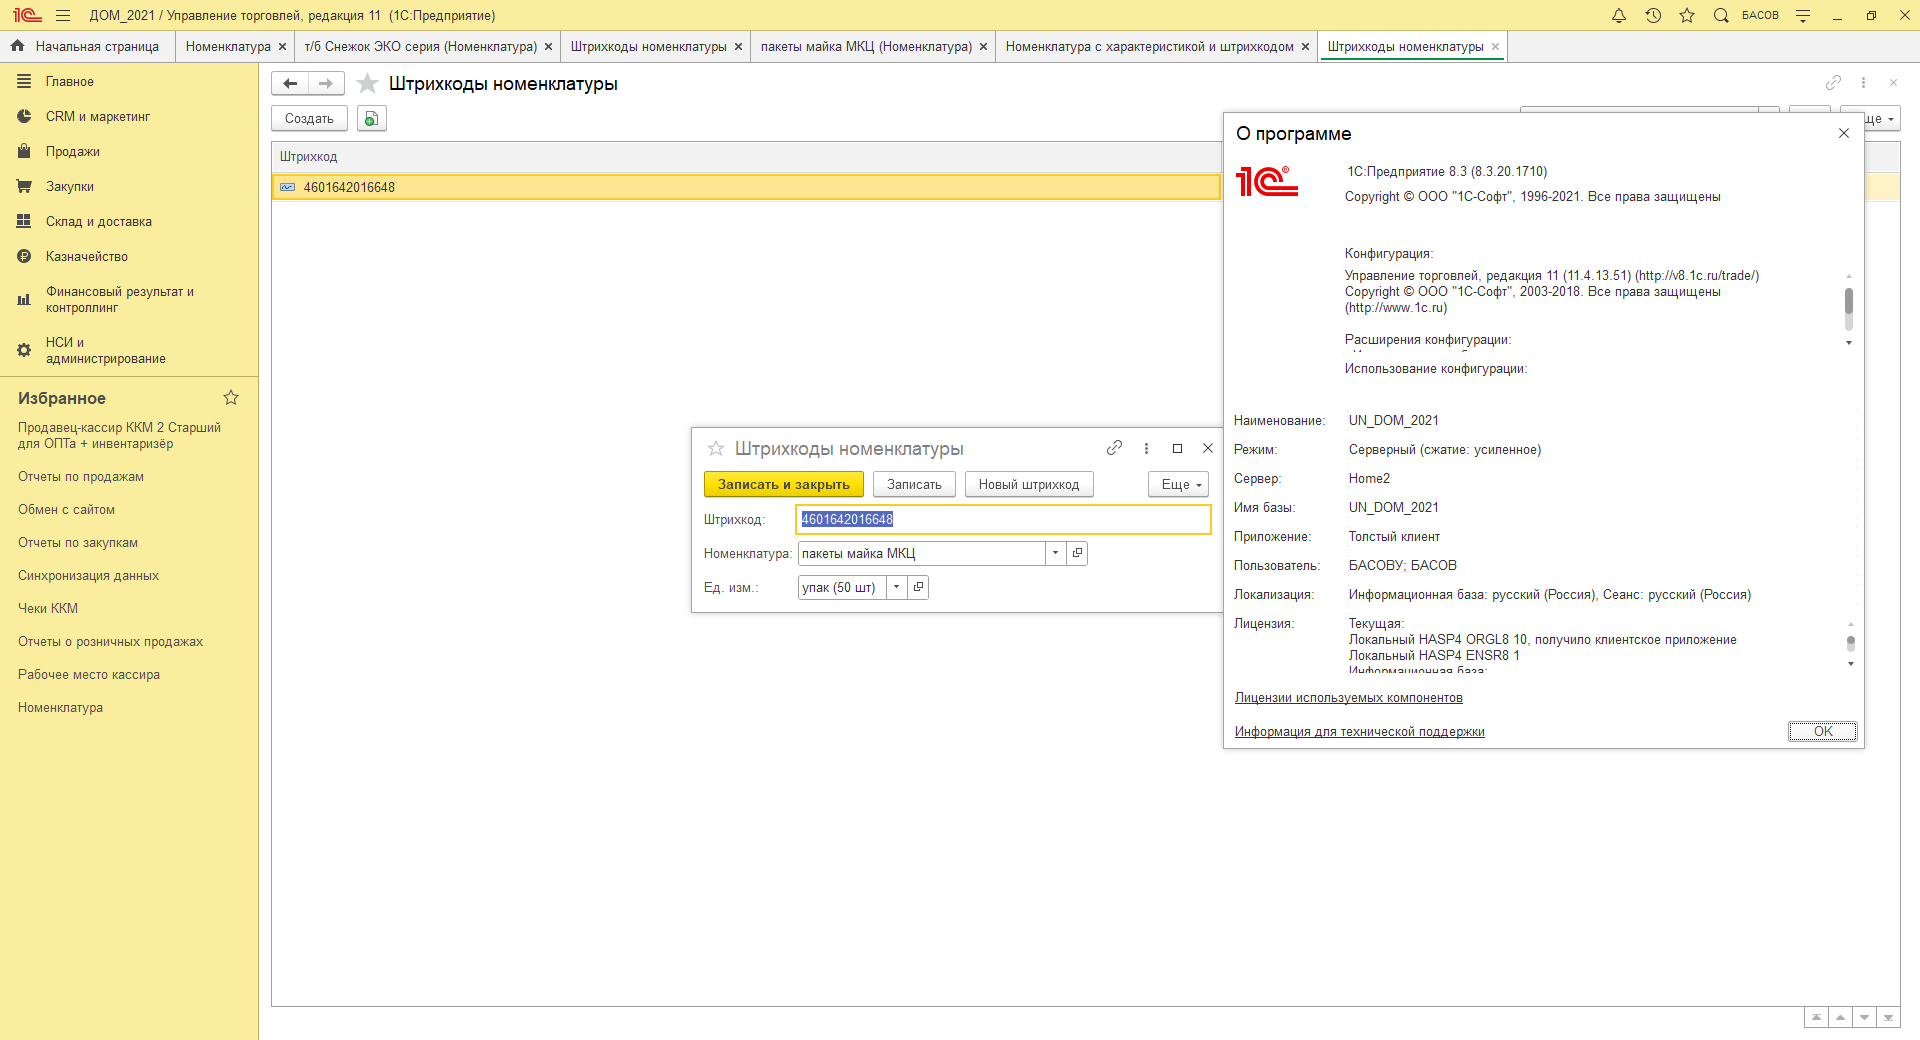Open Продажи section

coord(73,152)
